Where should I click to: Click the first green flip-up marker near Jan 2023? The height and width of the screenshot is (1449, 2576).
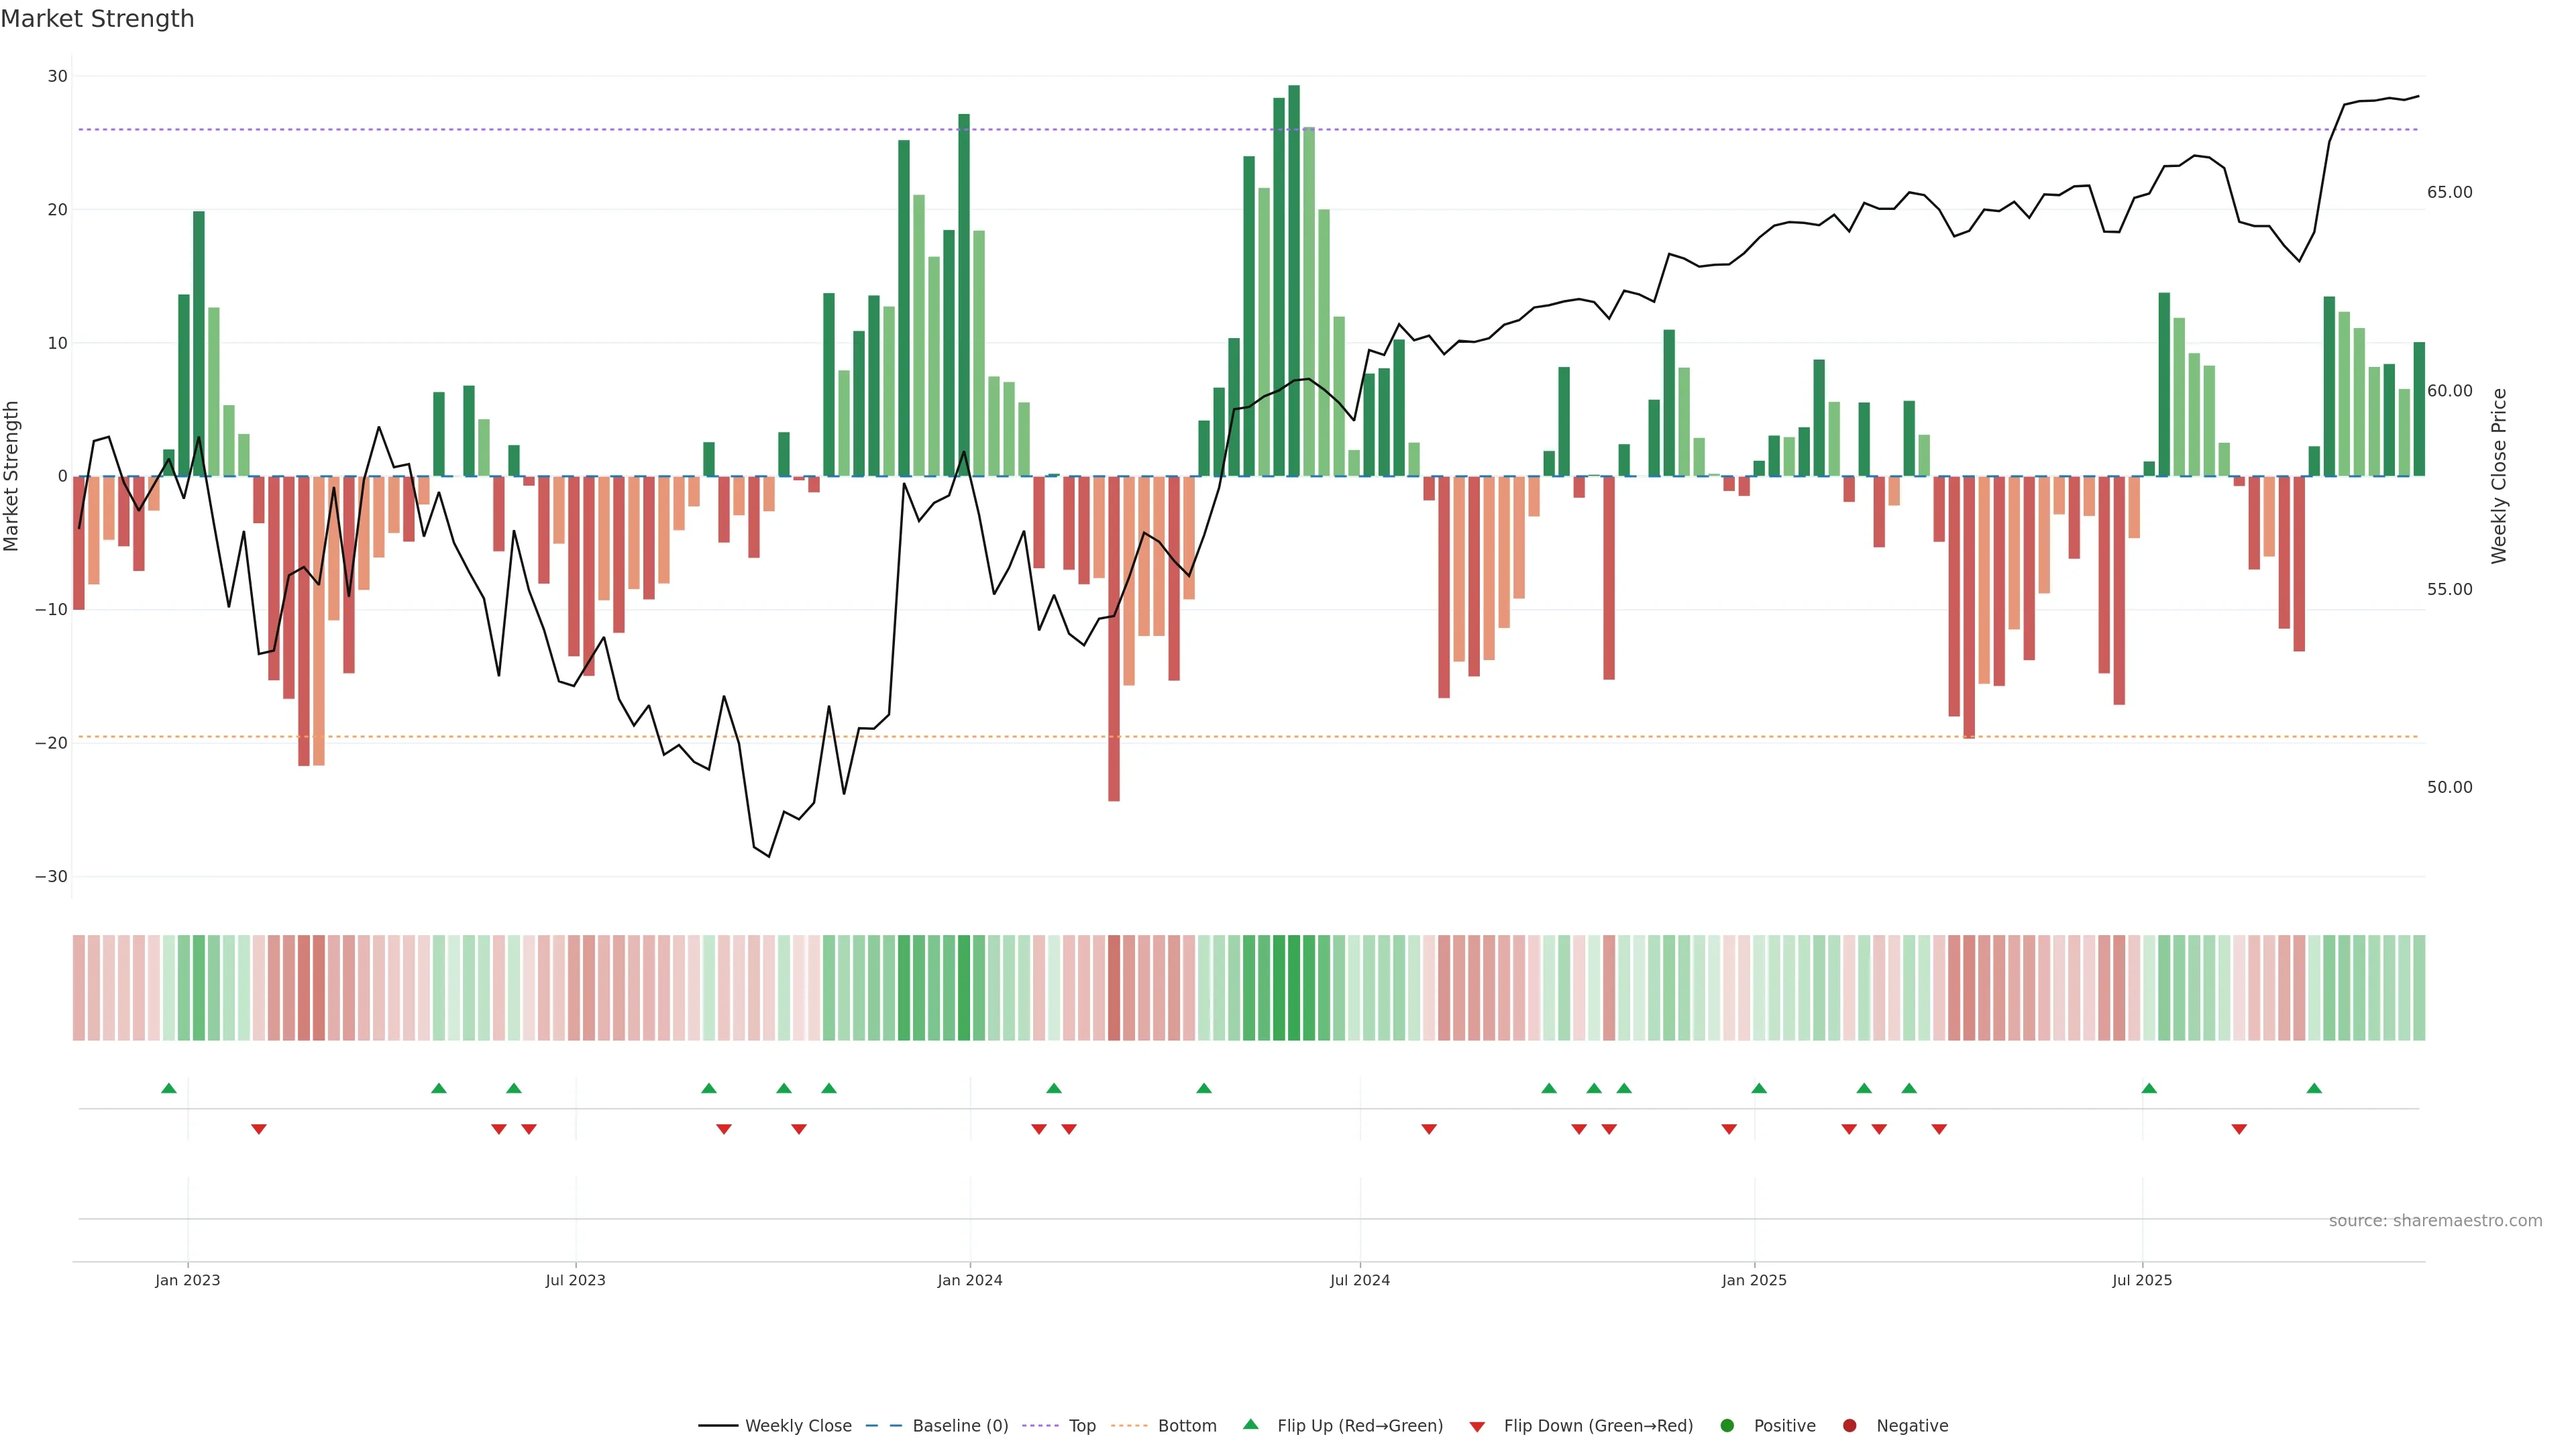tap(169, 1088)
